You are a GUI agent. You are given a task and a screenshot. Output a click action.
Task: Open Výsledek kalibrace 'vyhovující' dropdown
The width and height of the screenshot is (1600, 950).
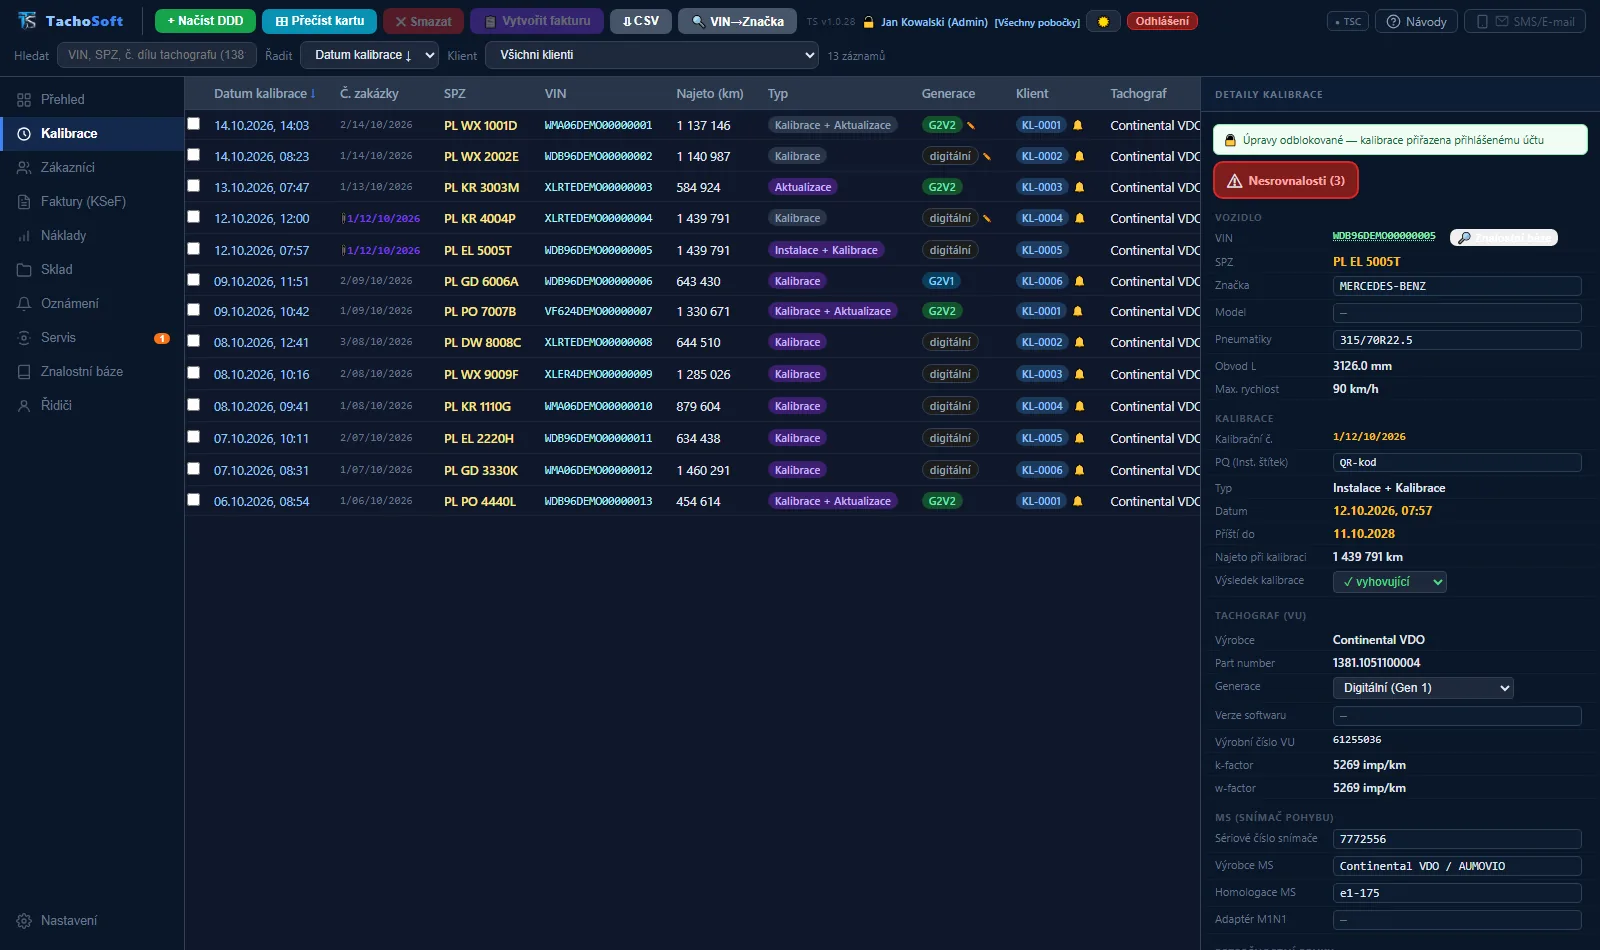pyautogui.click(x=1390, y=582)
